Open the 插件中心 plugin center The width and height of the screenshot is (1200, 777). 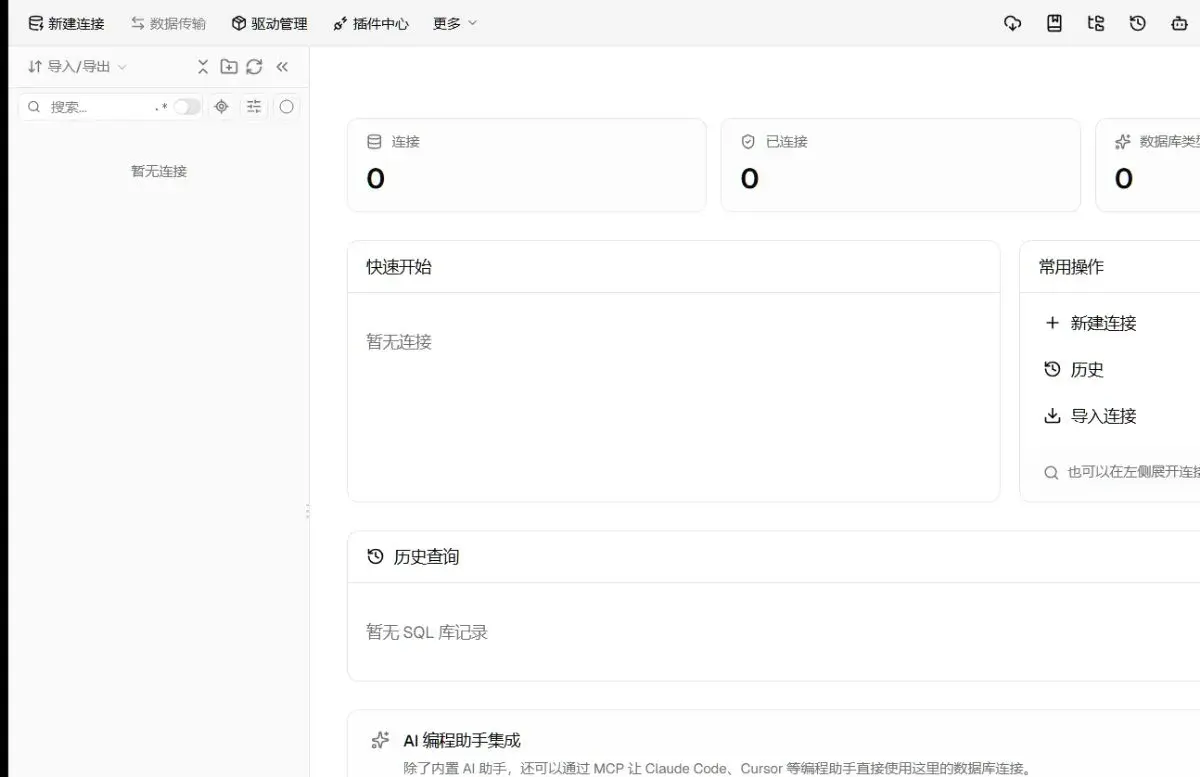coord(370,23)
